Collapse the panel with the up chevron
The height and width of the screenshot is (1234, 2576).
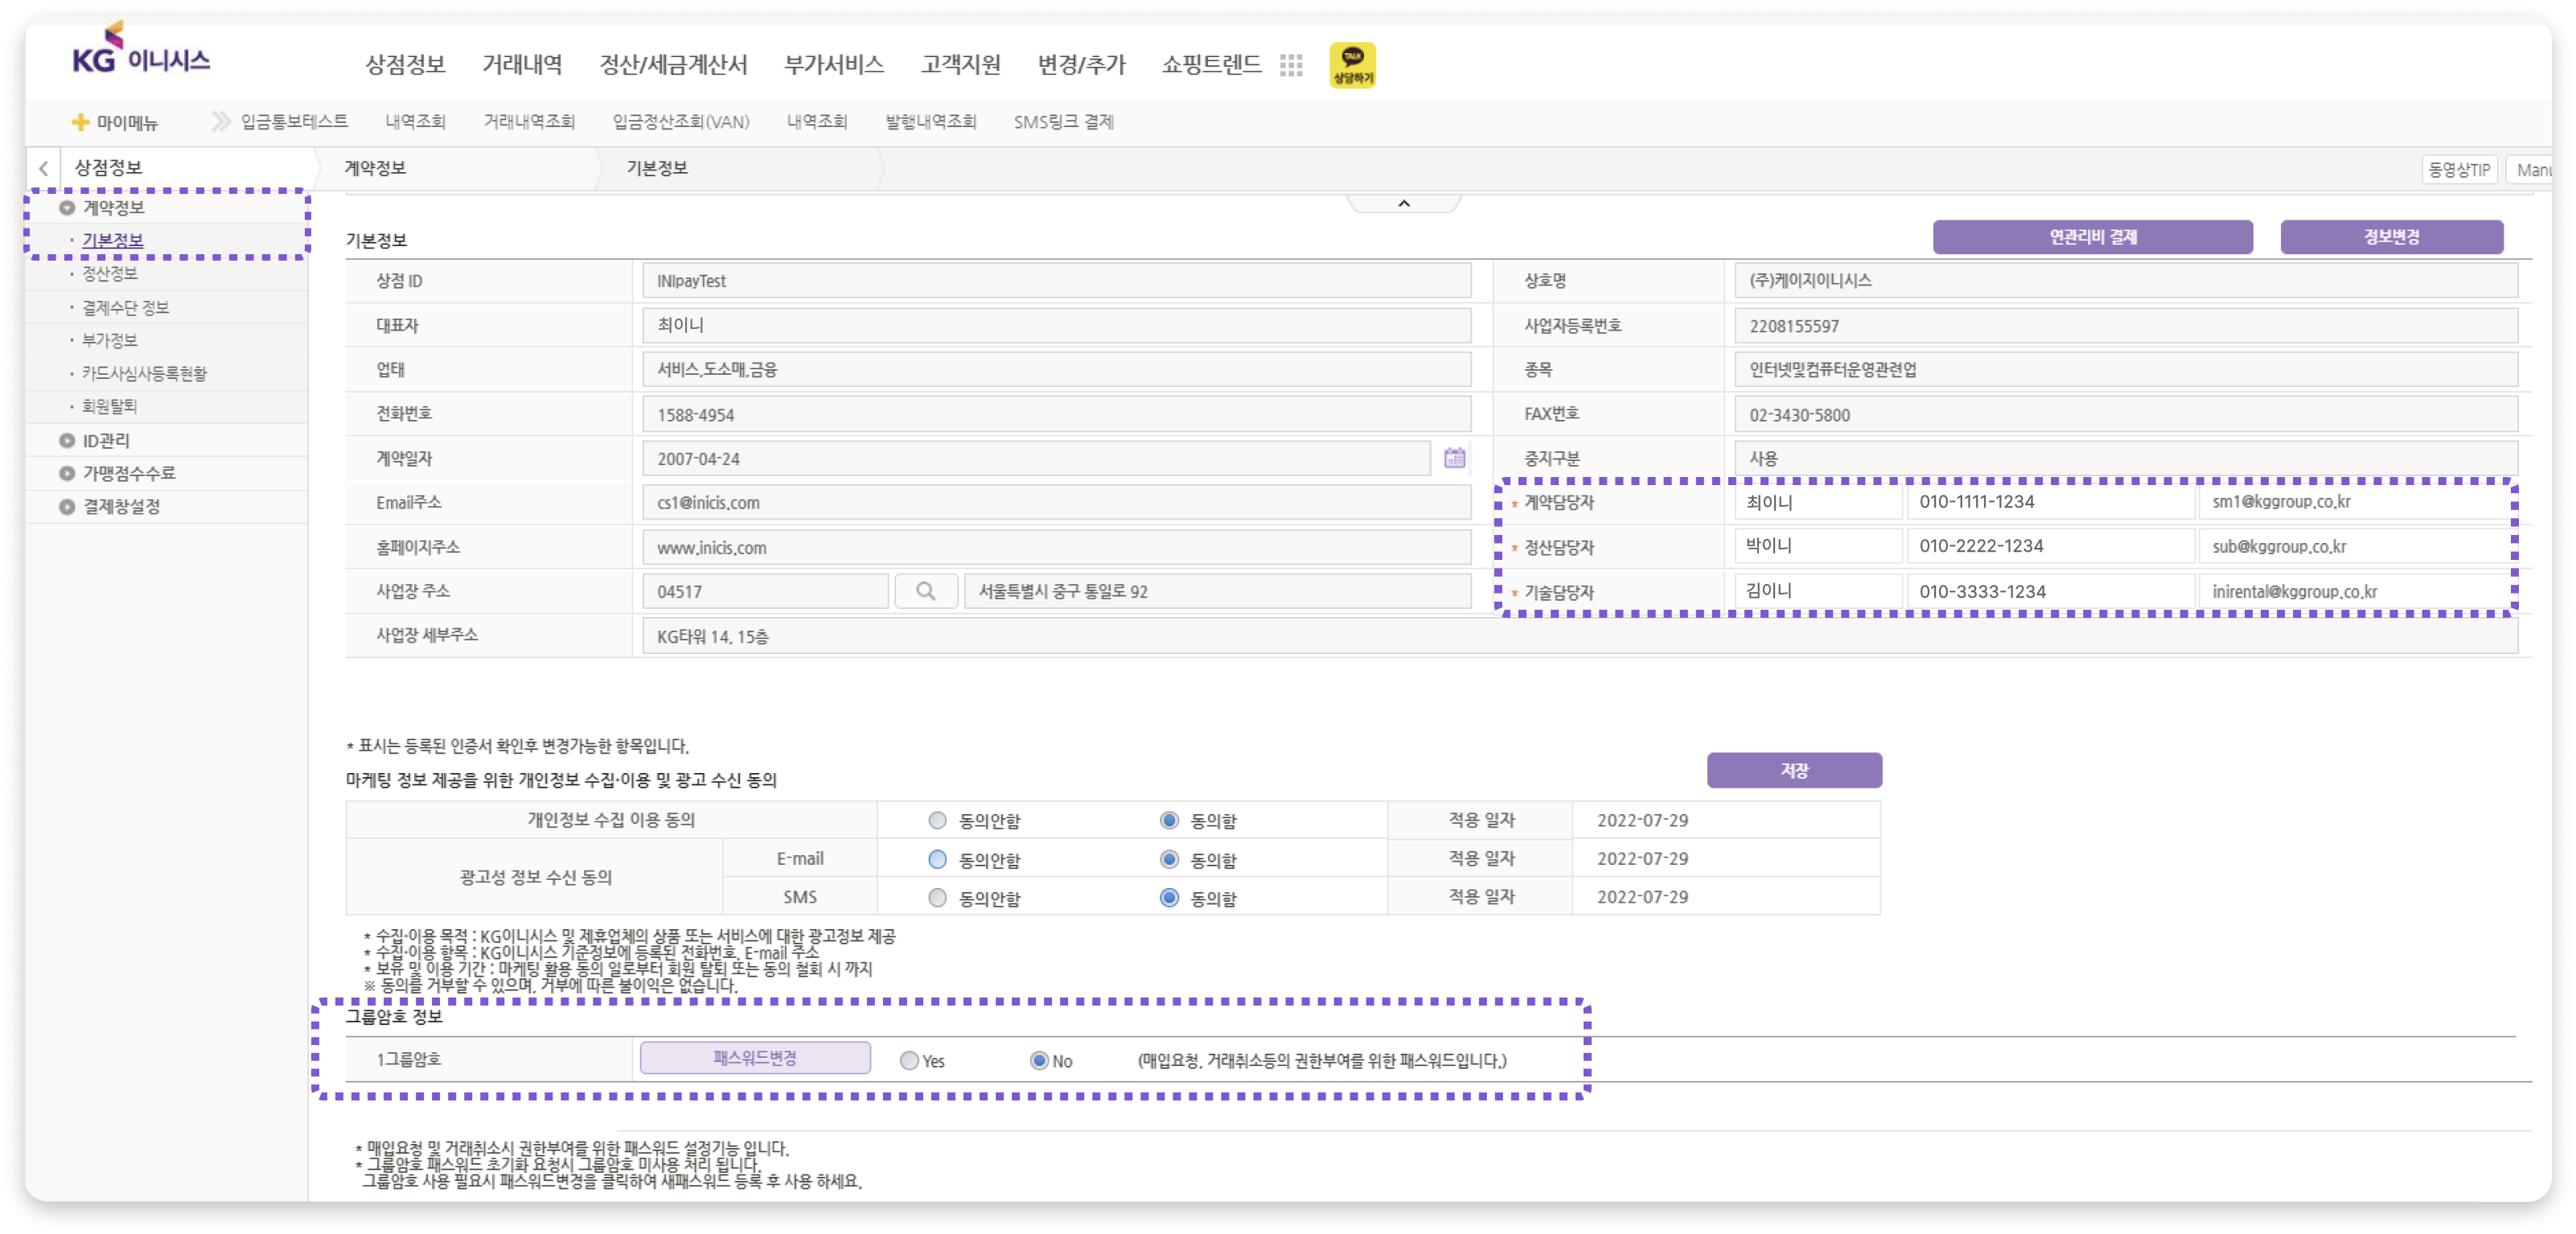(1404, 203)
